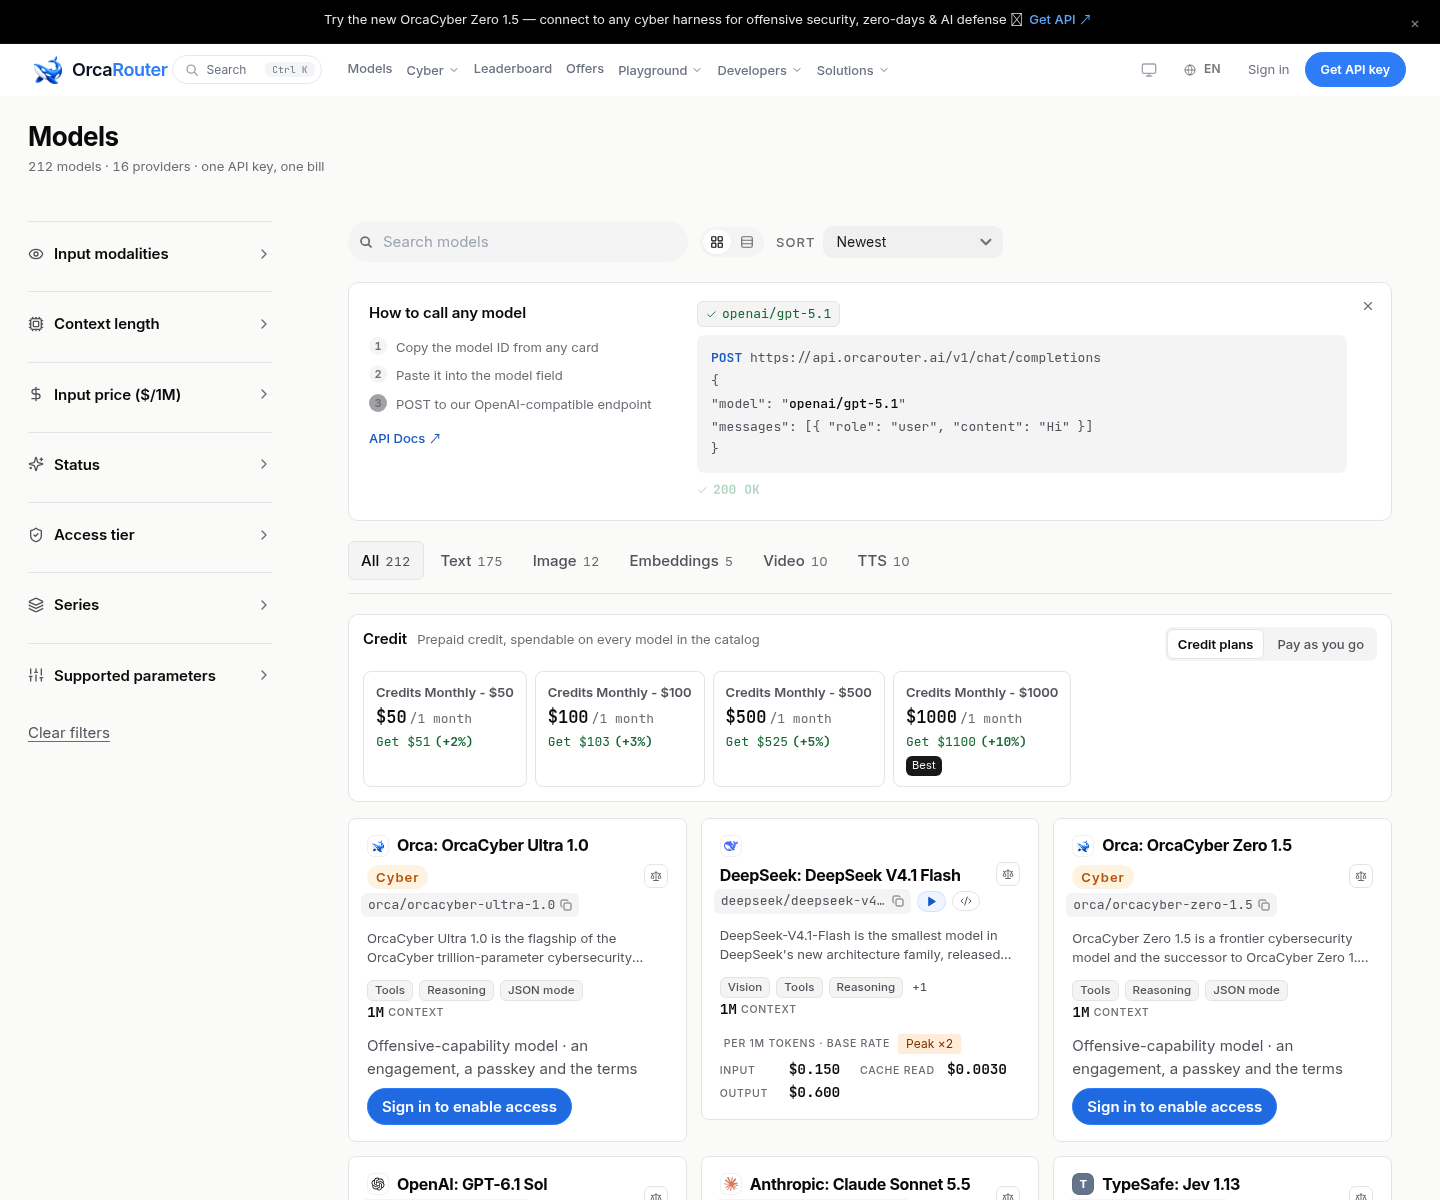Show the Image models tab

click(566, 561)
